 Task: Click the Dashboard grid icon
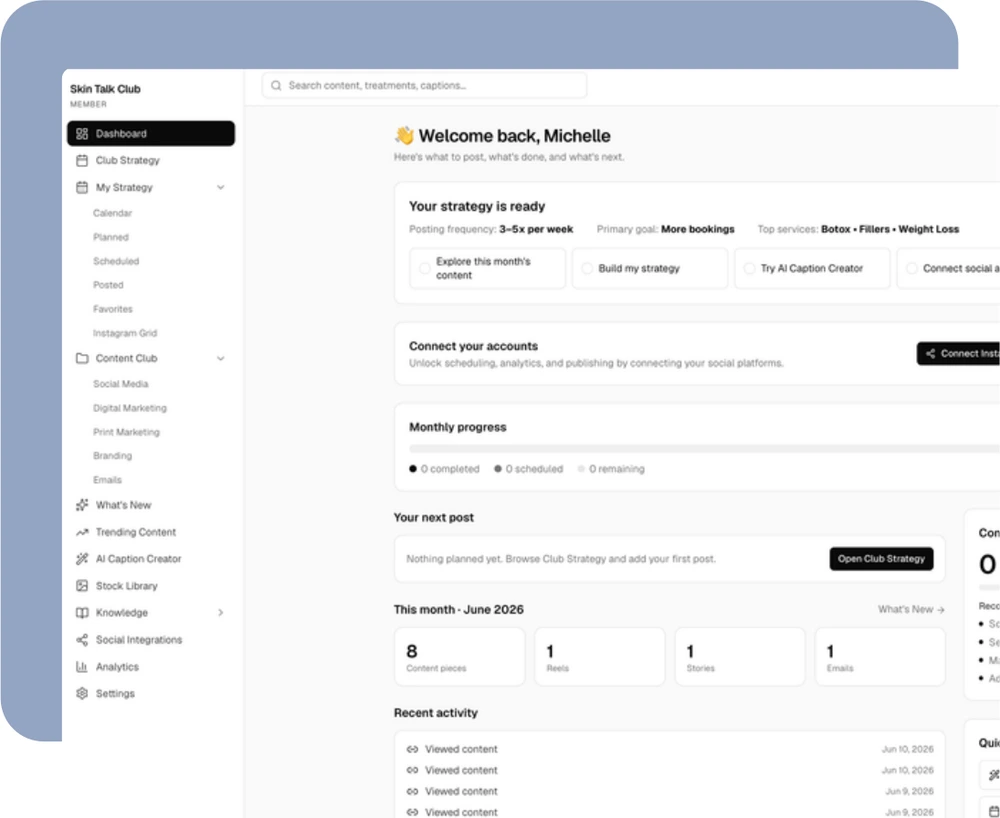(x=82, y=133)
